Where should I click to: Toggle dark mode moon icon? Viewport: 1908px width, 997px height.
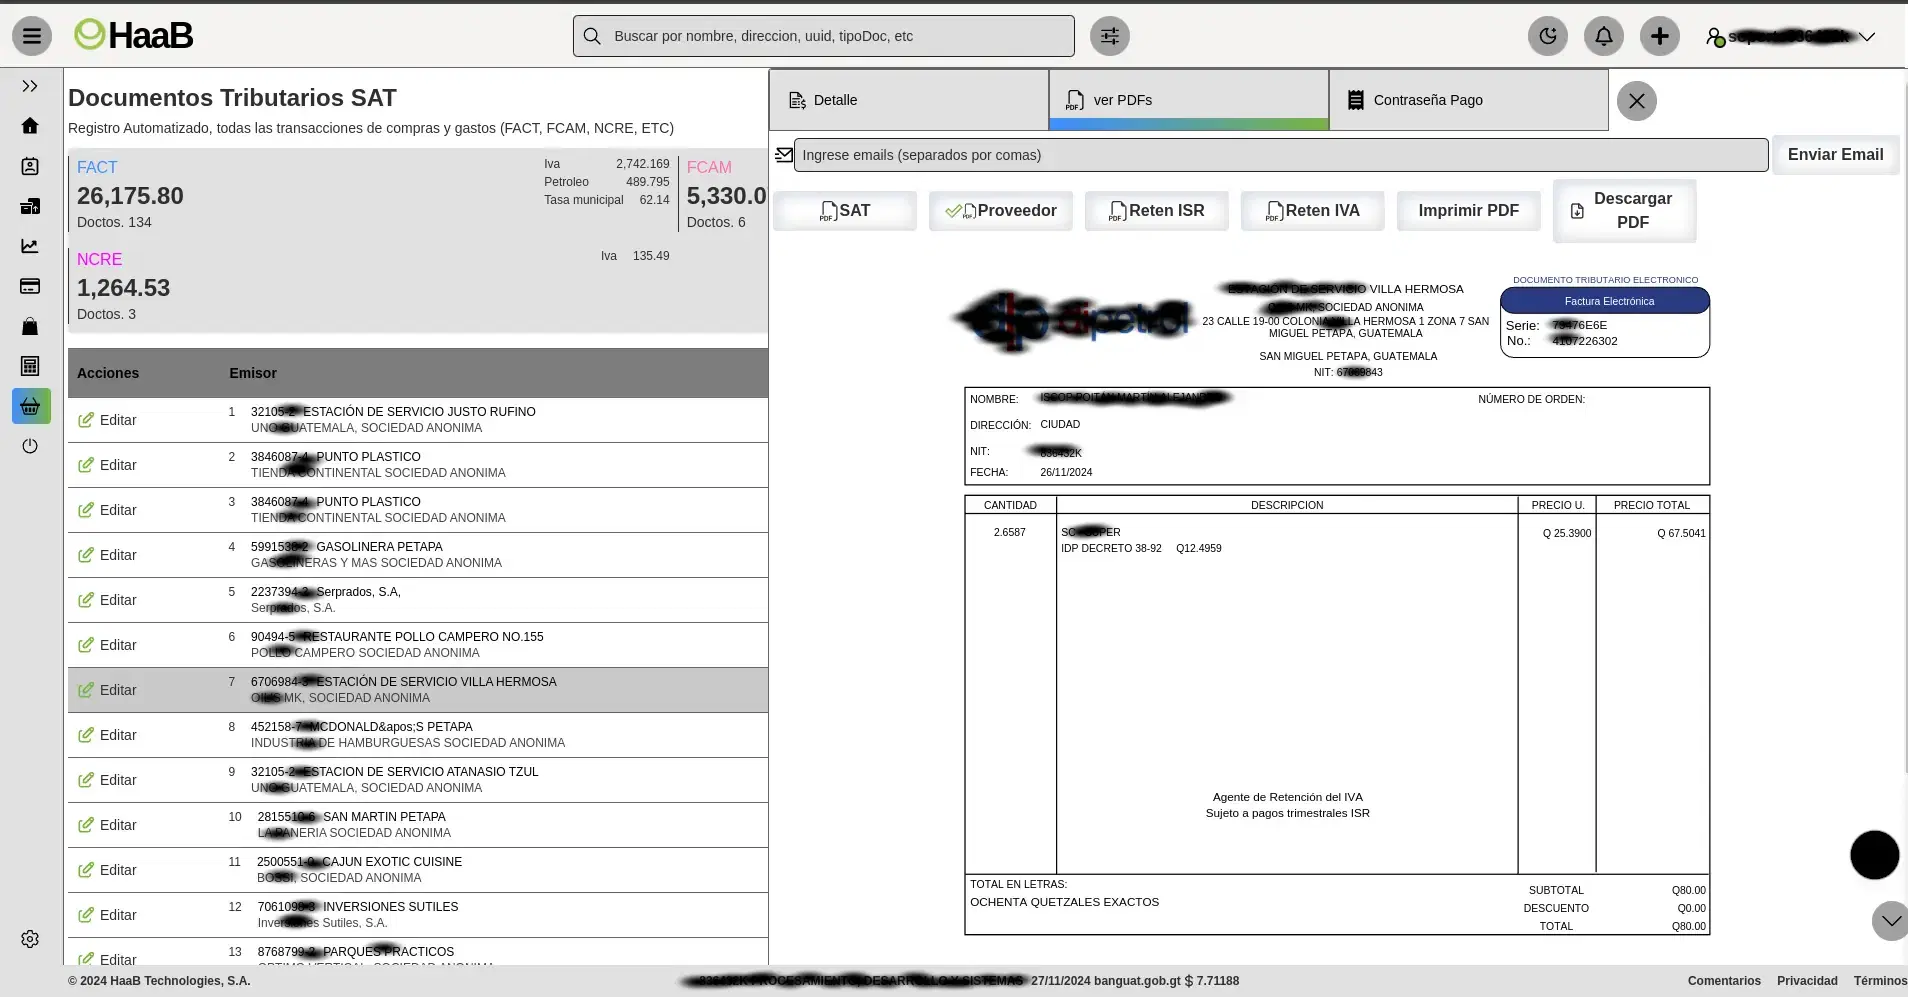point(1547,37)
